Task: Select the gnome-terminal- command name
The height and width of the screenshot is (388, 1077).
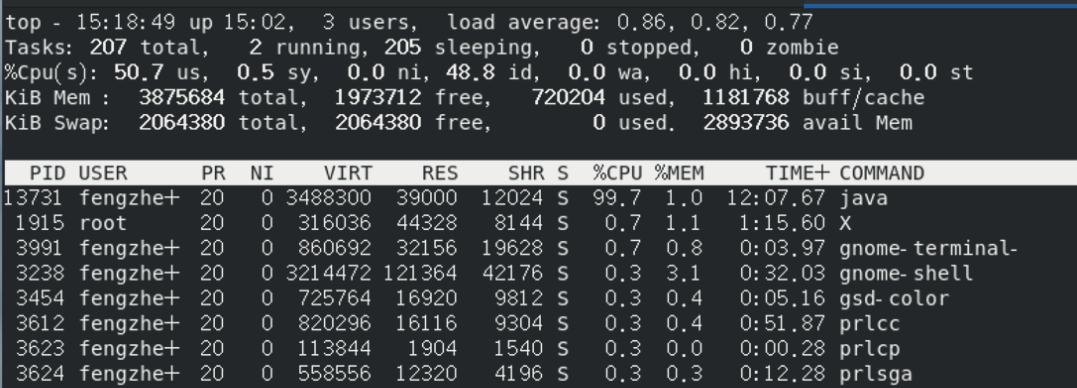Action: point(928,248)
